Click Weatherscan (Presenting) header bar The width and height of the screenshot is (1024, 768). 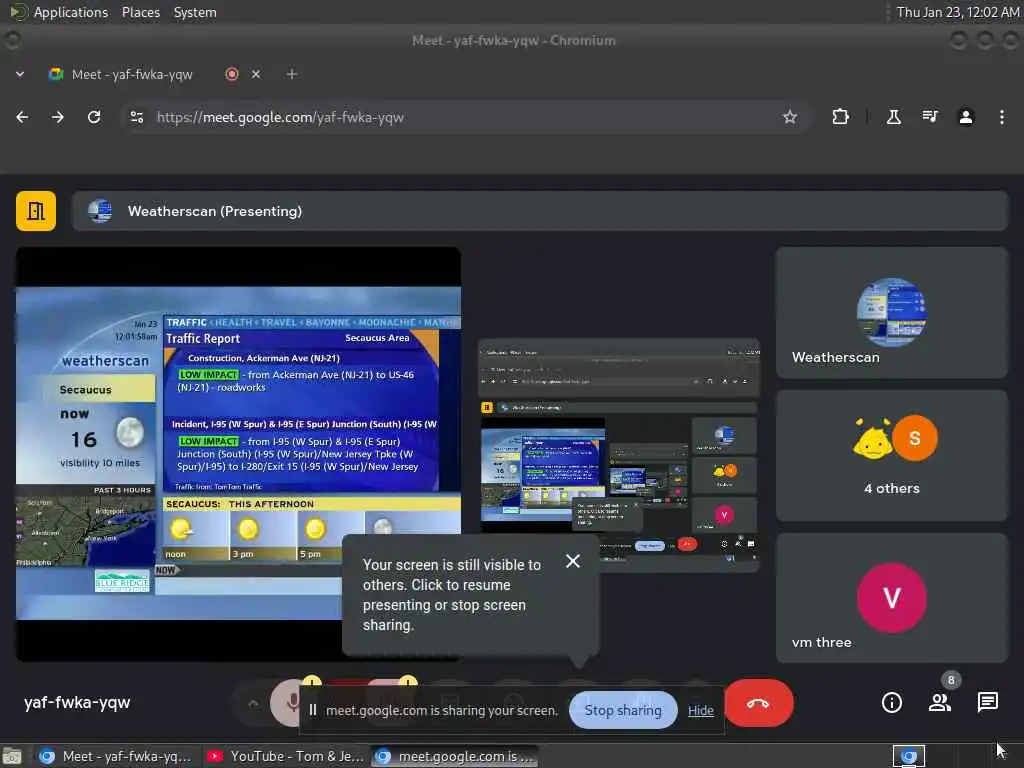point(540,211)
